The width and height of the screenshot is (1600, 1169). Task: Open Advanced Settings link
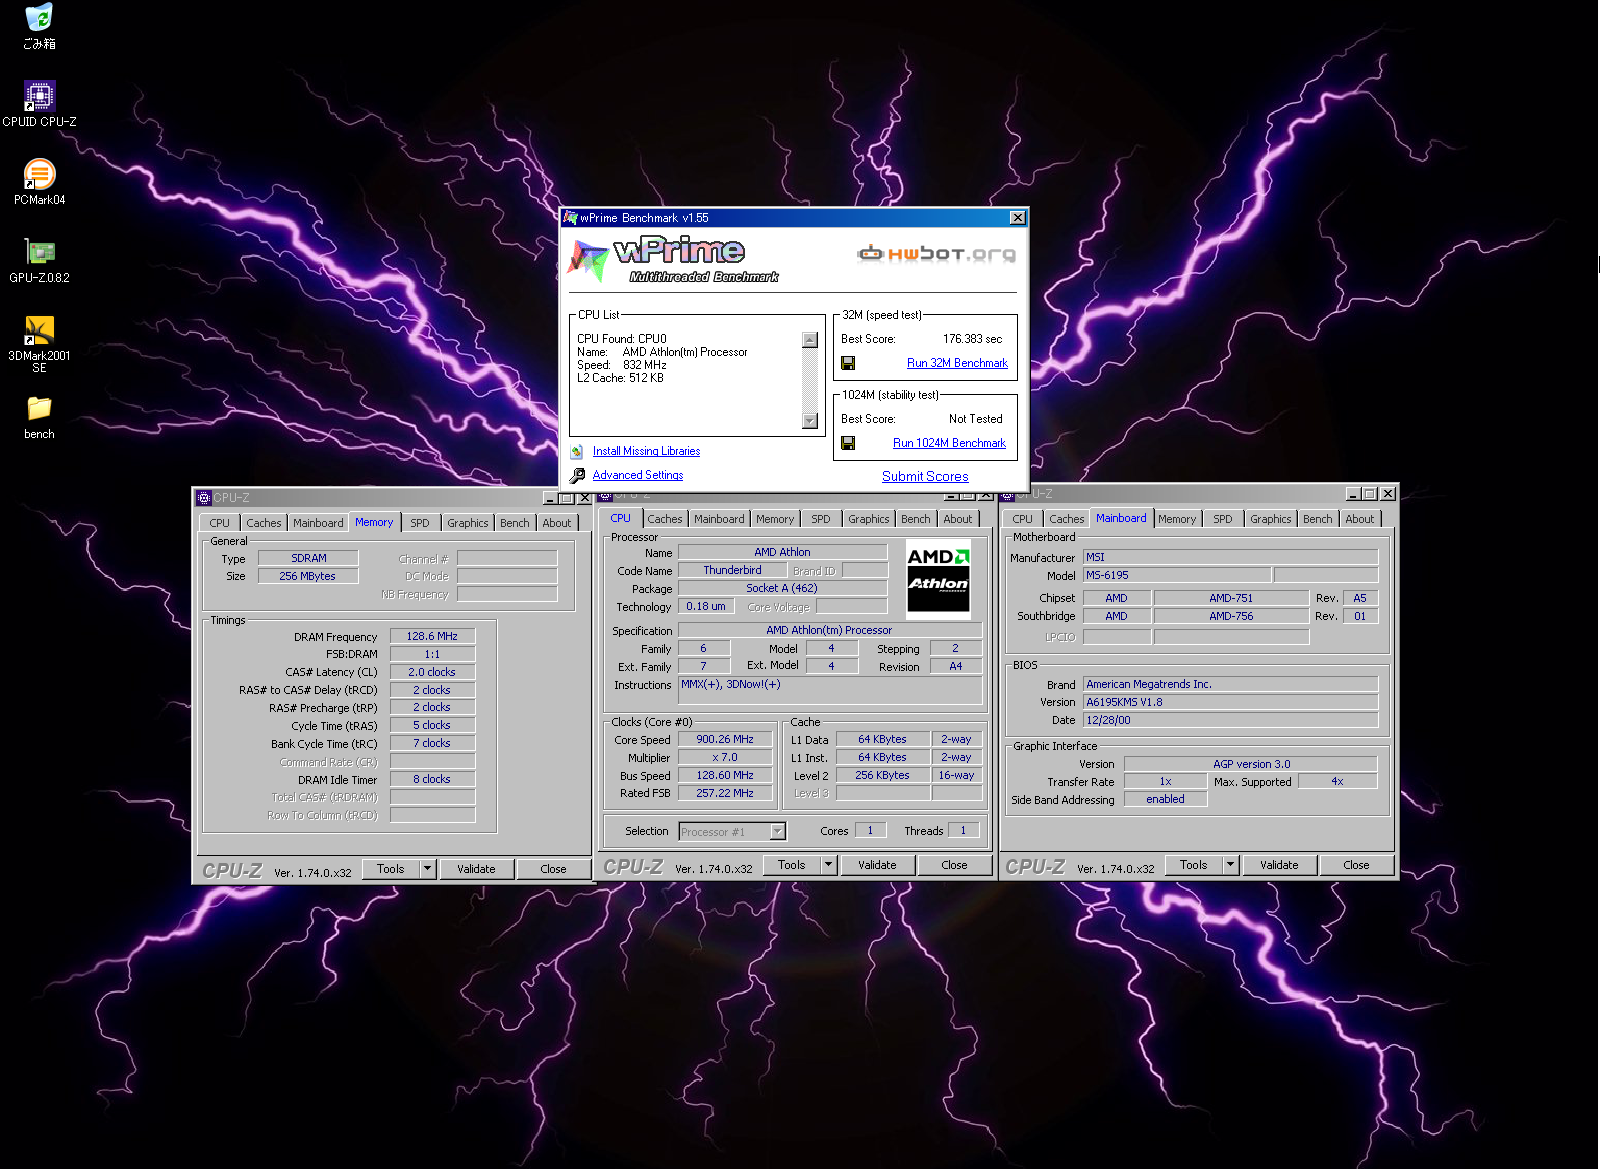(x=638, y=476)
